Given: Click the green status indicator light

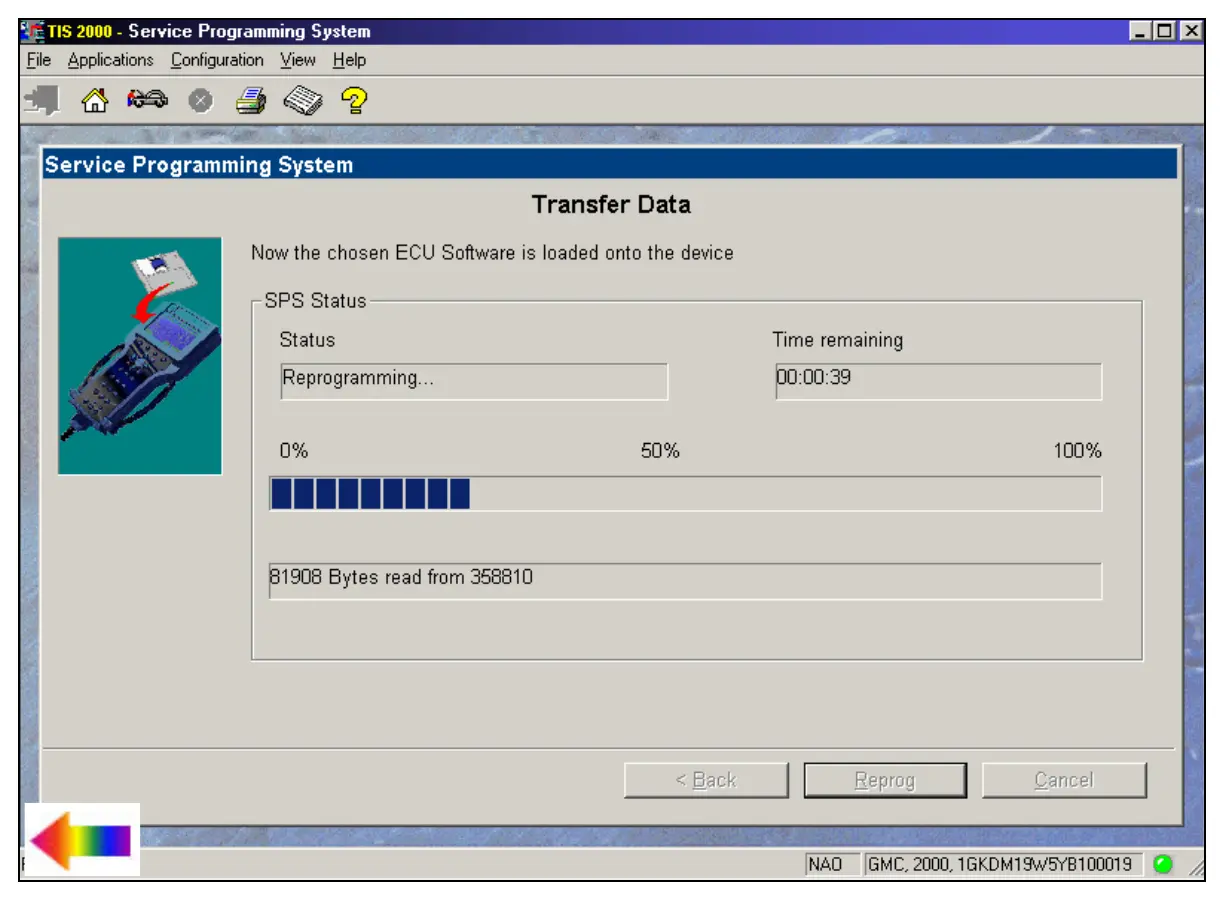Looking at the screenshot, I should pyautogui.click(x=1162, y=864).
